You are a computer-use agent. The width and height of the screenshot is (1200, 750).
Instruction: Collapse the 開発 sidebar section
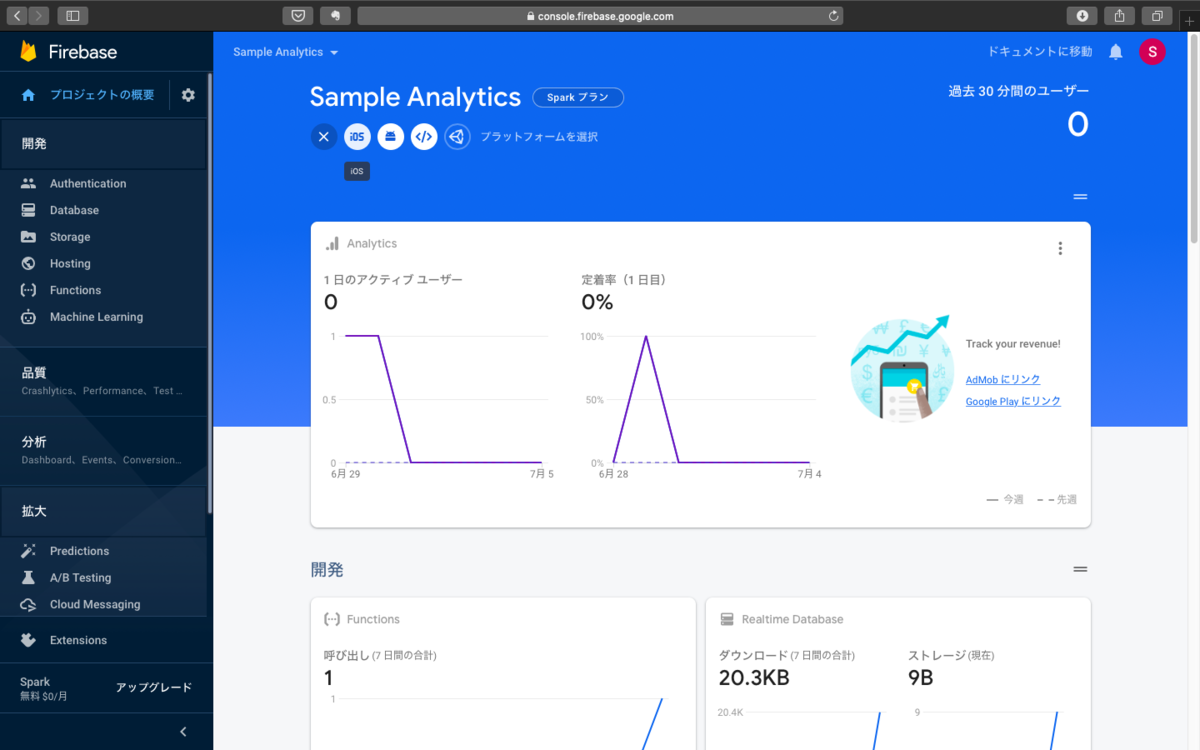pos(103,144)
